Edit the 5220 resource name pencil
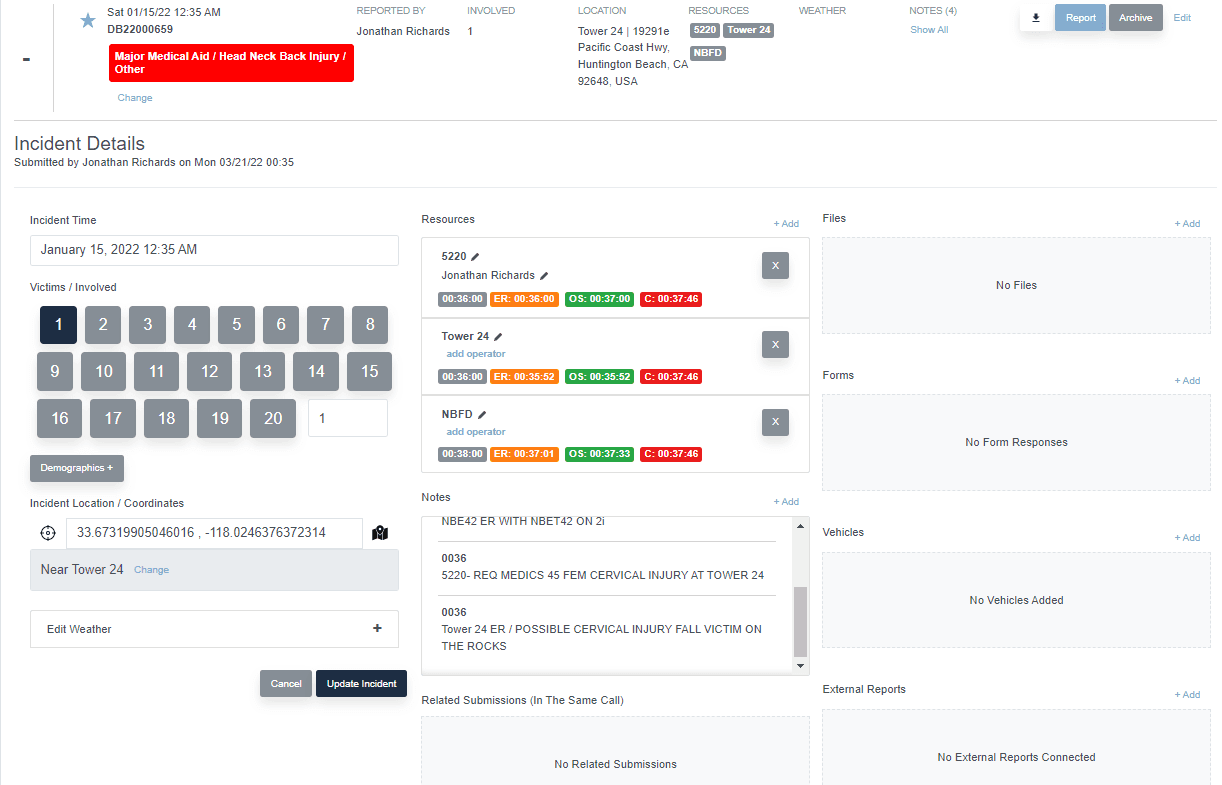Screen dimensions: 1222x785 point(476,257)
